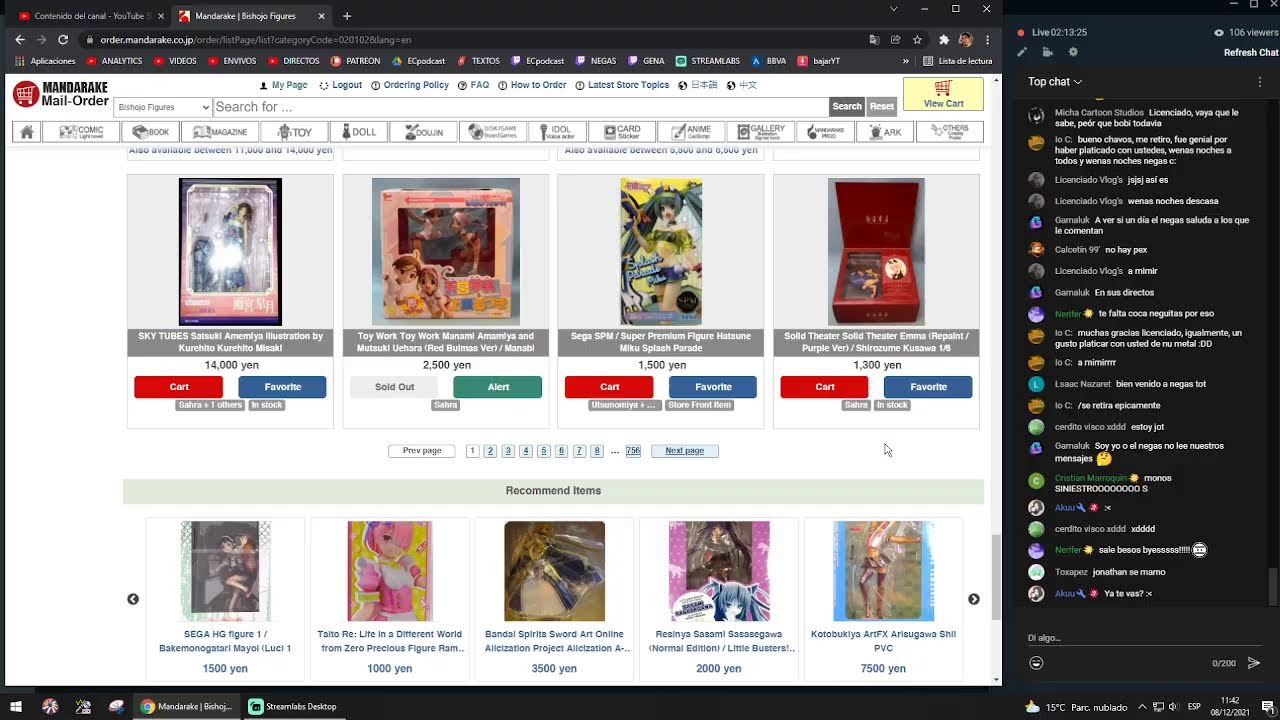Jump to page 756
This screenshot has height=720, width=1280.
tap(633, 451)
